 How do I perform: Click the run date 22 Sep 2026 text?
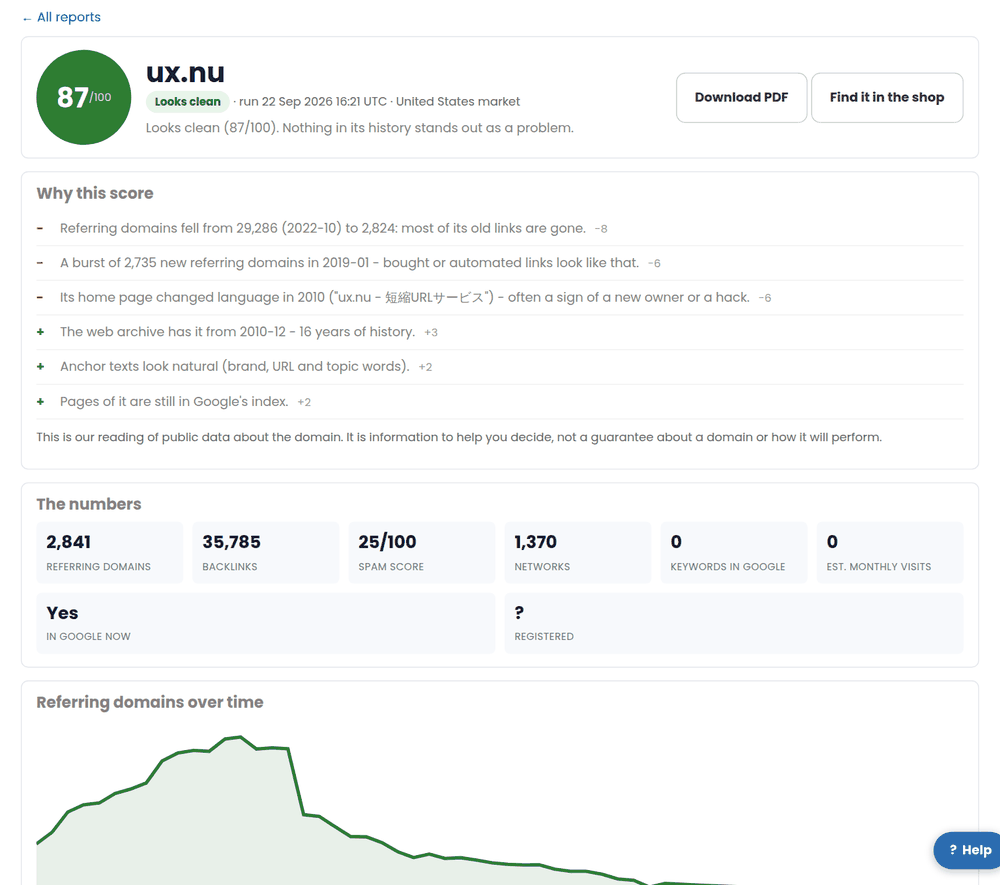click(x=312, y=101)
